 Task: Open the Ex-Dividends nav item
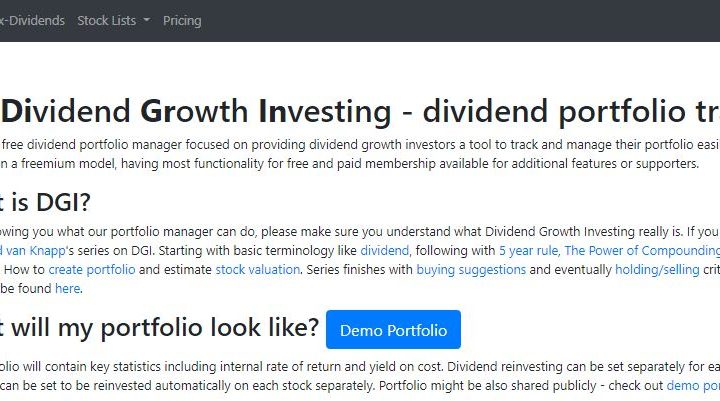33,20
